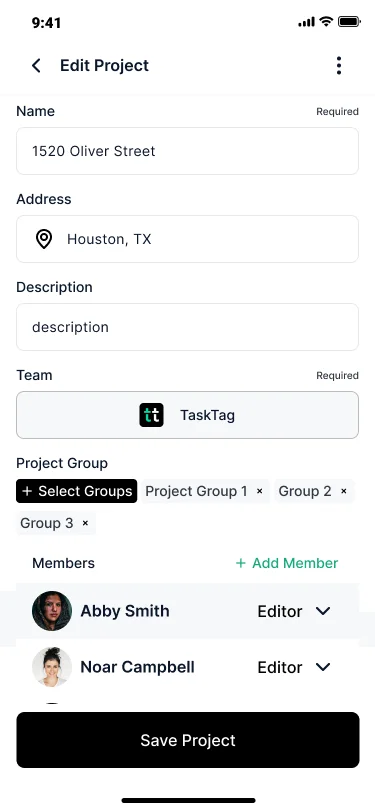Tap the battery icon in status bar

coord(350,22)
